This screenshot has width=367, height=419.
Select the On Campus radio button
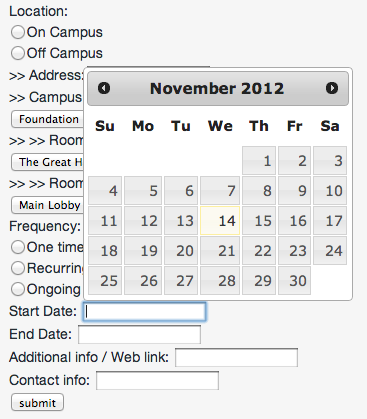[x=18, y=32]
